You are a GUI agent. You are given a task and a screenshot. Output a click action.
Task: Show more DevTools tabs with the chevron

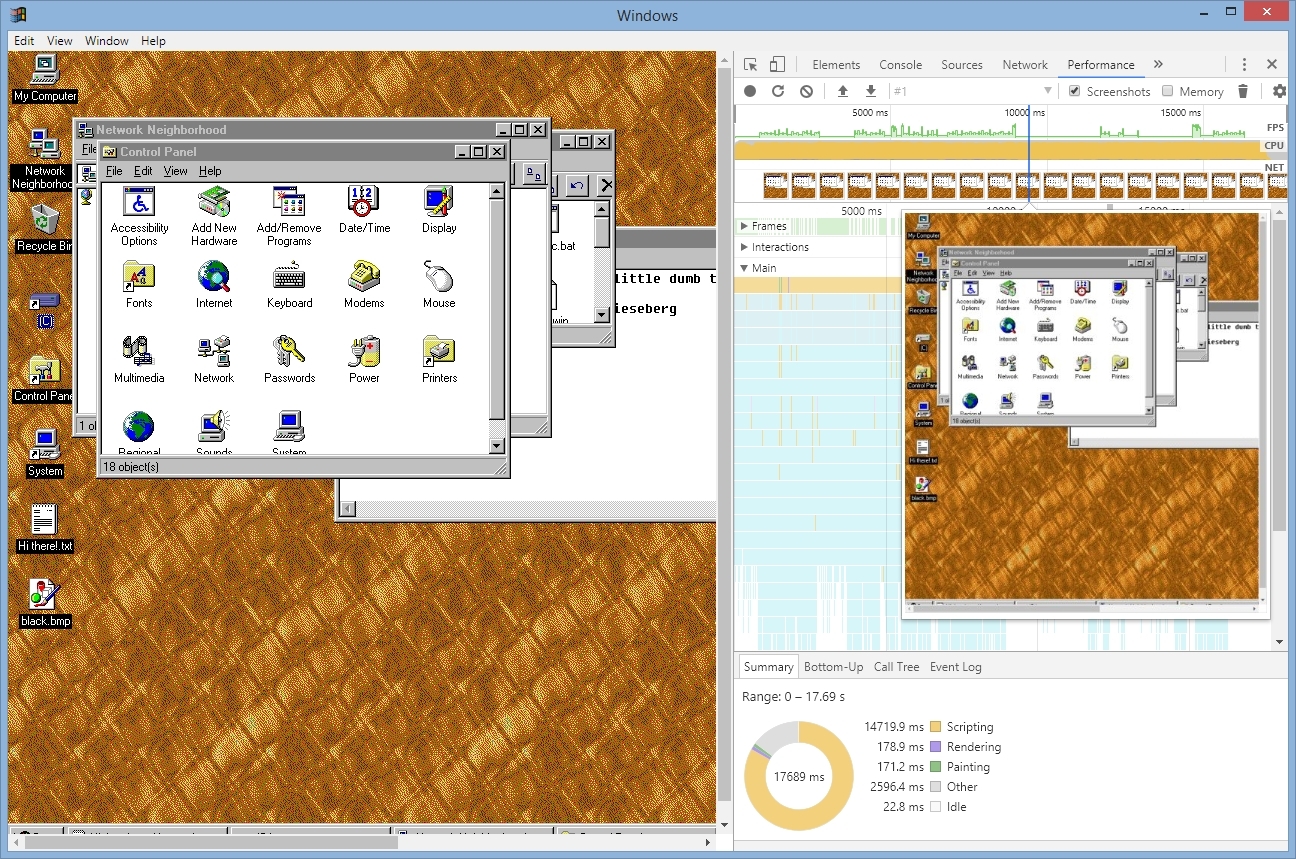1158,65
